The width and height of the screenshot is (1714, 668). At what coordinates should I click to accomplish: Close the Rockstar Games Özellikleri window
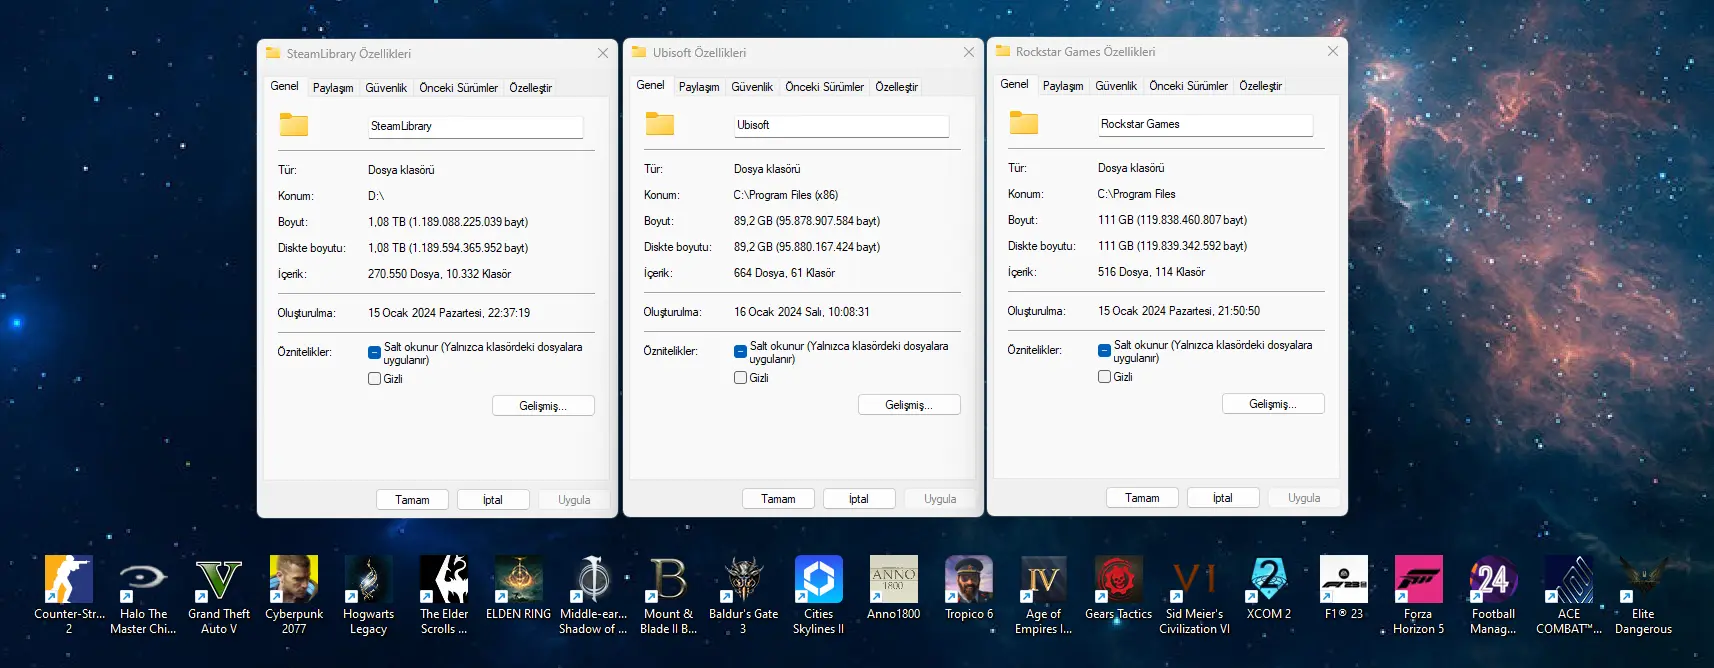[1333, 51]
